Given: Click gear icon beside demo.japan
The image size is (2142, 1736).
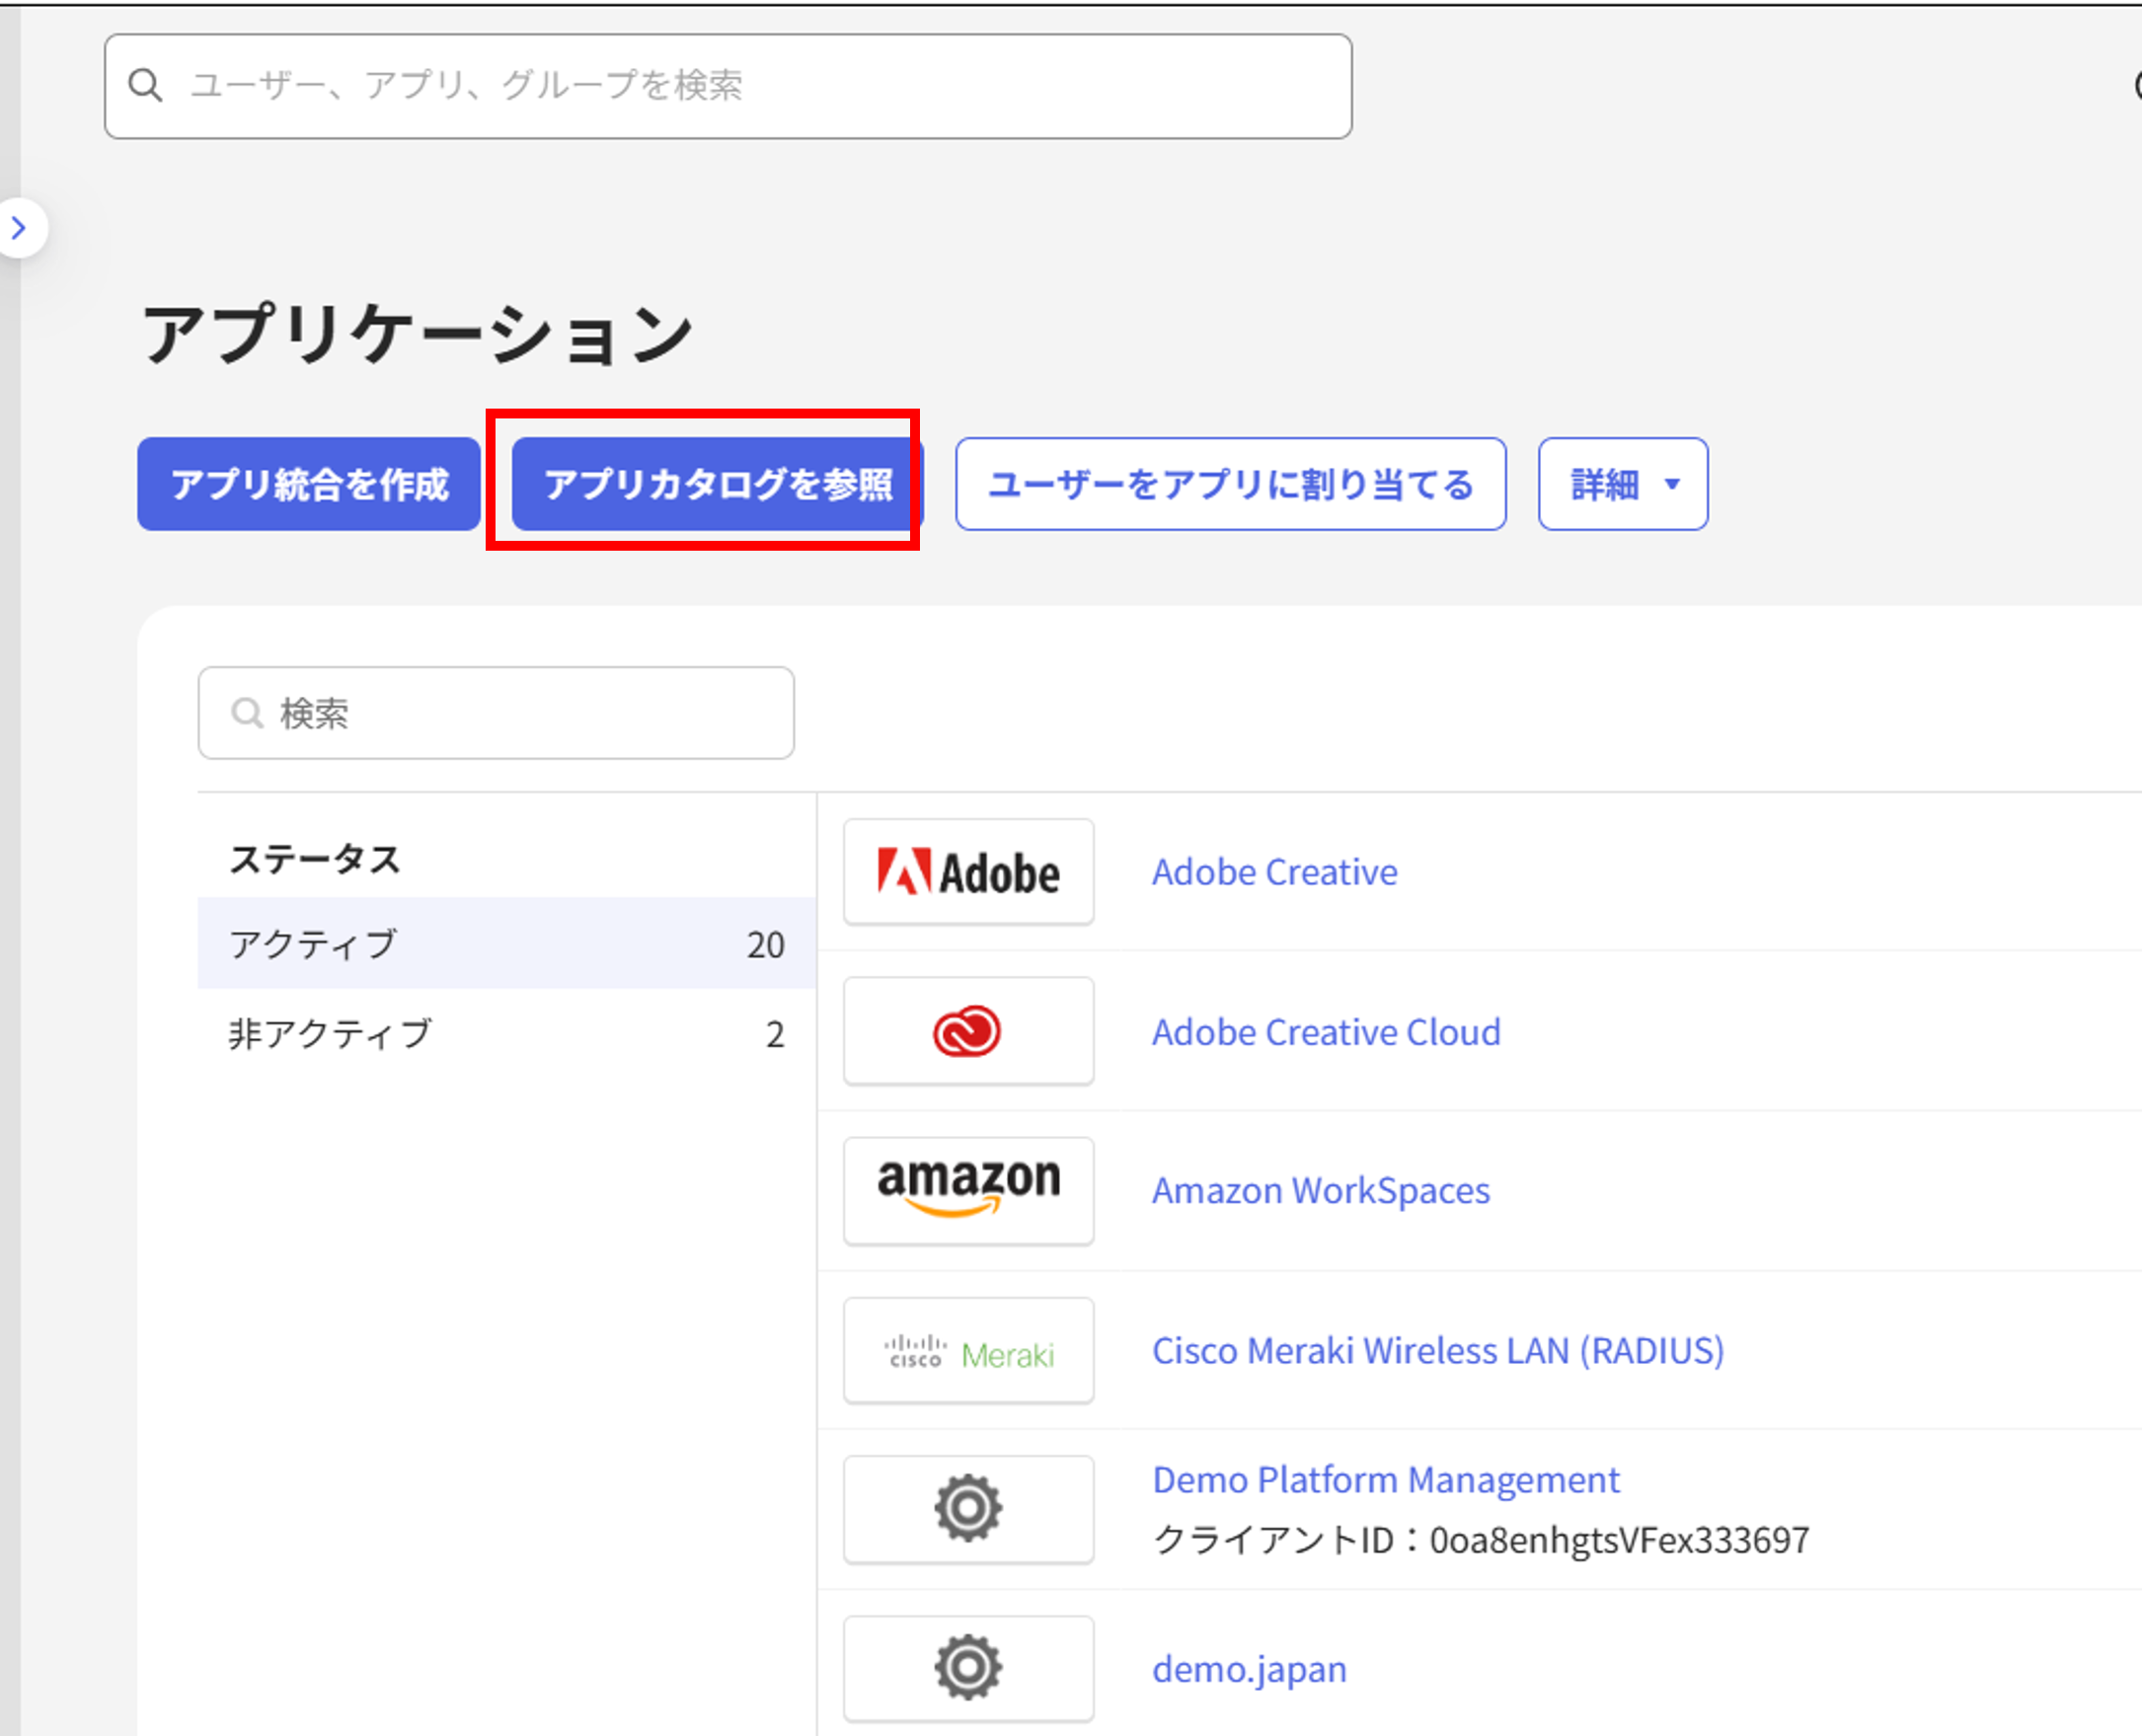Looking at the screenshot, I should pos(967,1667).
